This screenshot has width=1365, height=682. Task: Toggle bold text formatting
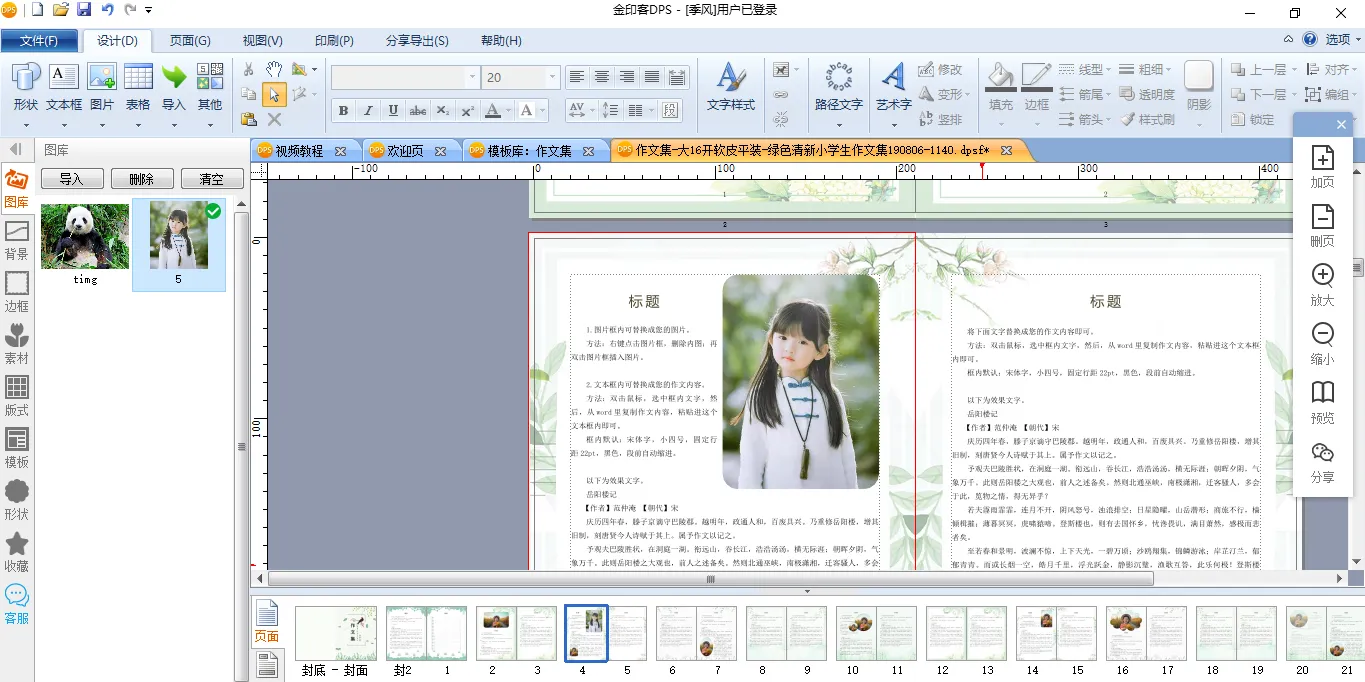[x=343, y=111]
